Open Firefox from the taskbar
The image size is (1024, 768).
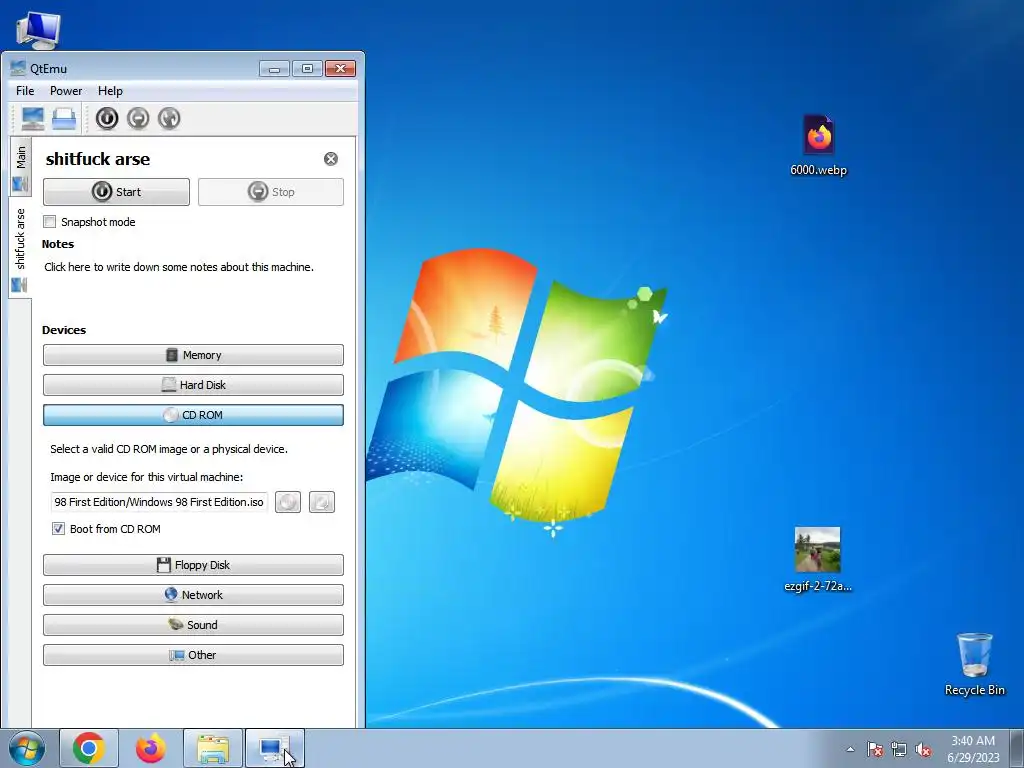point(151,748)
